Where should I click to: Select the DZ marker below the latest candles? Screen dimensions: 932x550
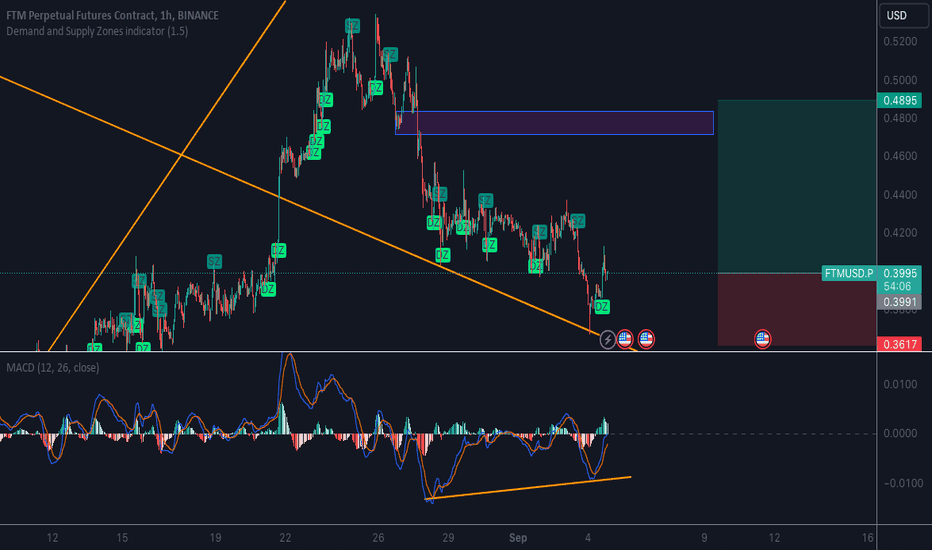[x=602, y=307]
